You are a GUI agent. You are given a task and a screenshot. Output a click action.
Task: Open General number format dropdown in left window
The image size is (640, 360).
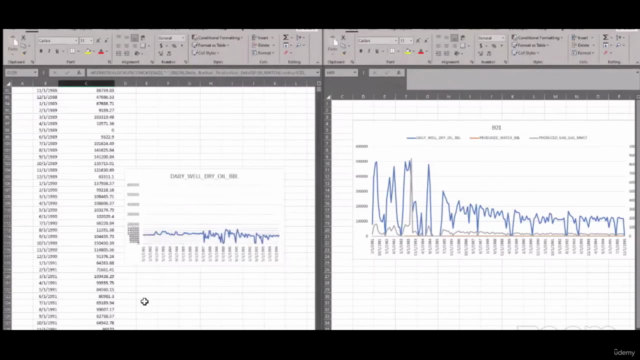click(183, 38)
